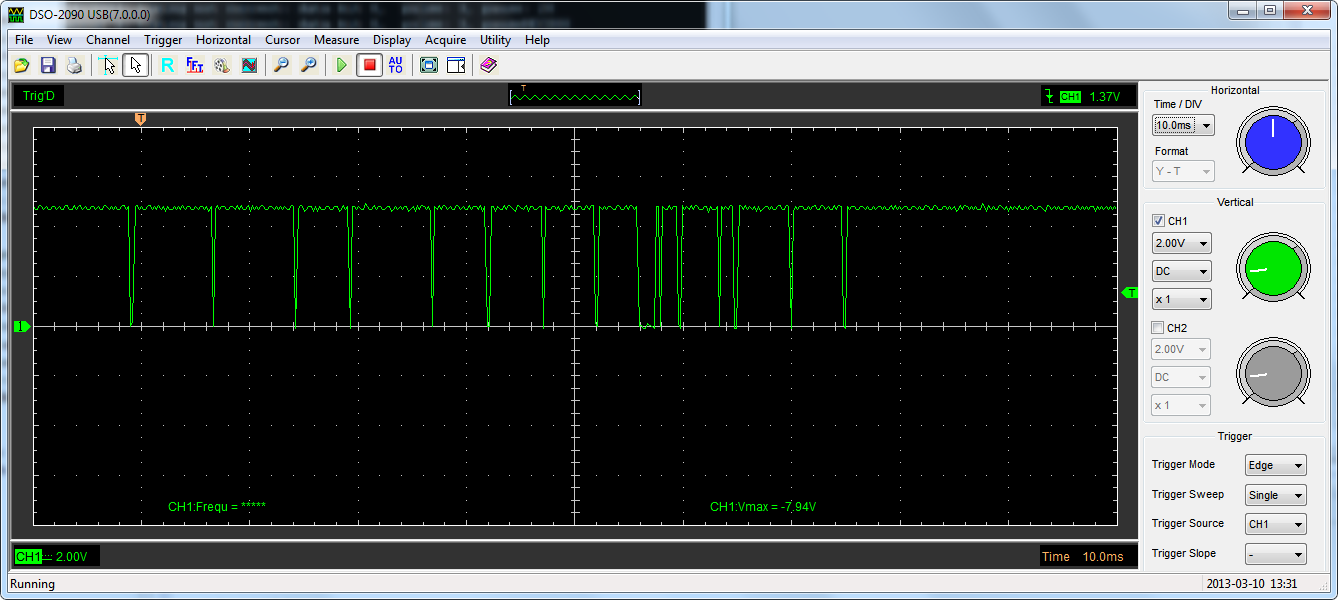1338x600 pixels.
Task: Click the full screen view icon
Action: click(x=429, y=65)
